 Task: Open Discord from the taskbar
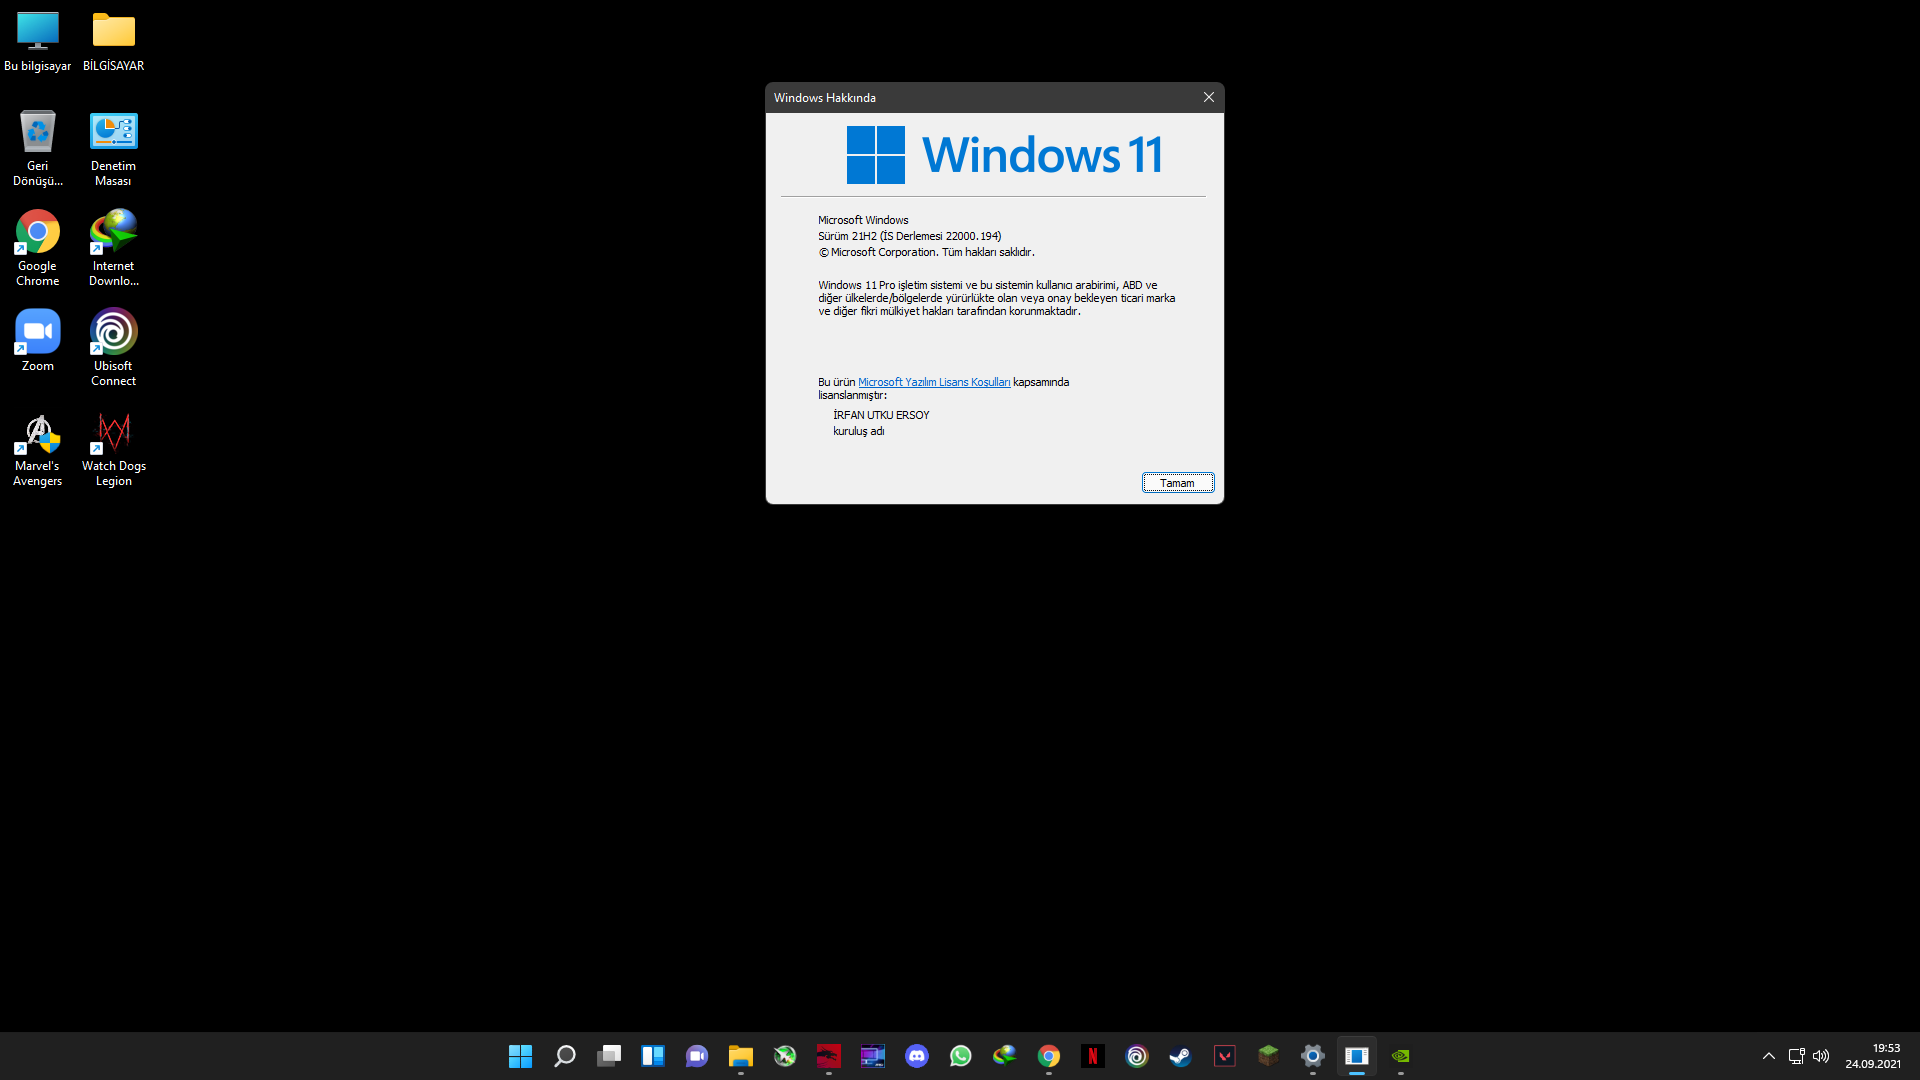click(916, 1056)
